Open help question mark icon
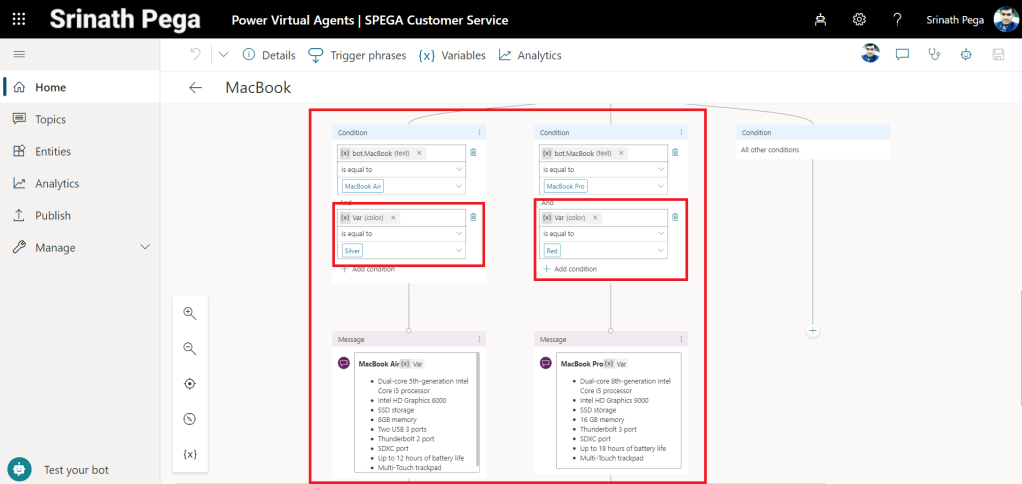This screenshot has height=484, width=1022. pyautogui.click(x=897, y=20)
